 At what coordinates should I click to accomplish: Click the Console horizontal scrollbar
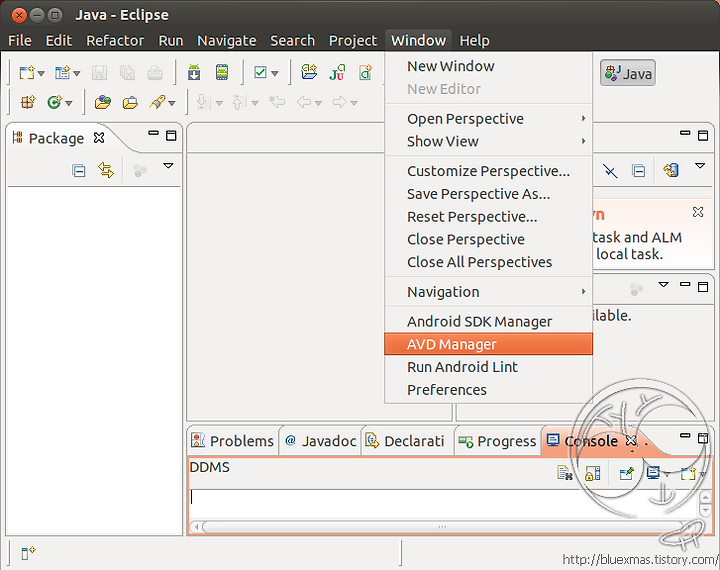click(x=444, y=527)
